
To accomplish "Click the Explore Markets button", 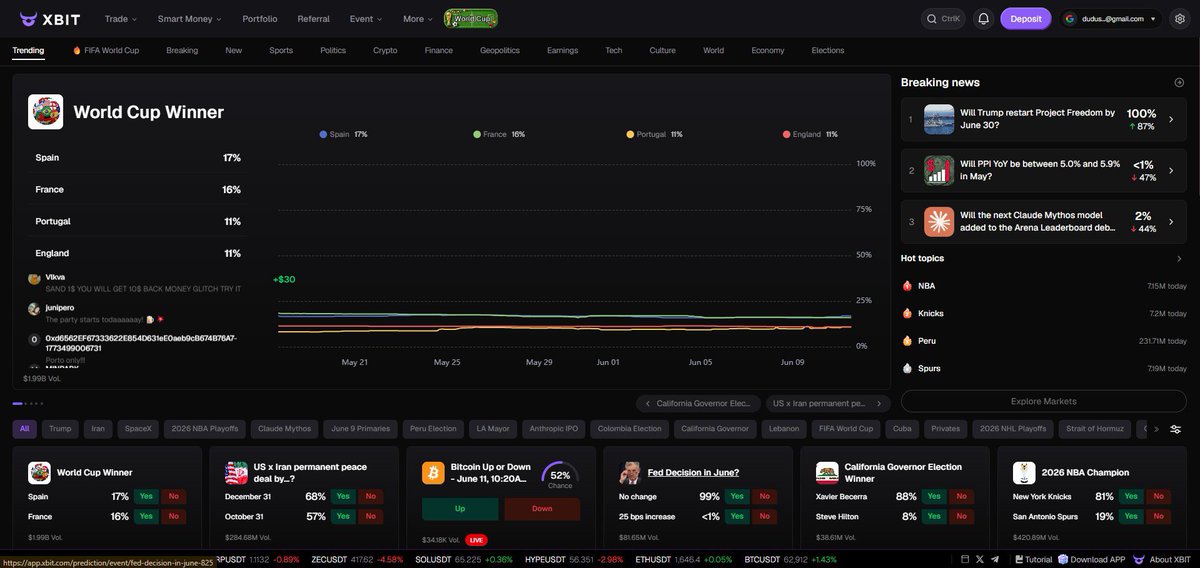I will 1043,401.
